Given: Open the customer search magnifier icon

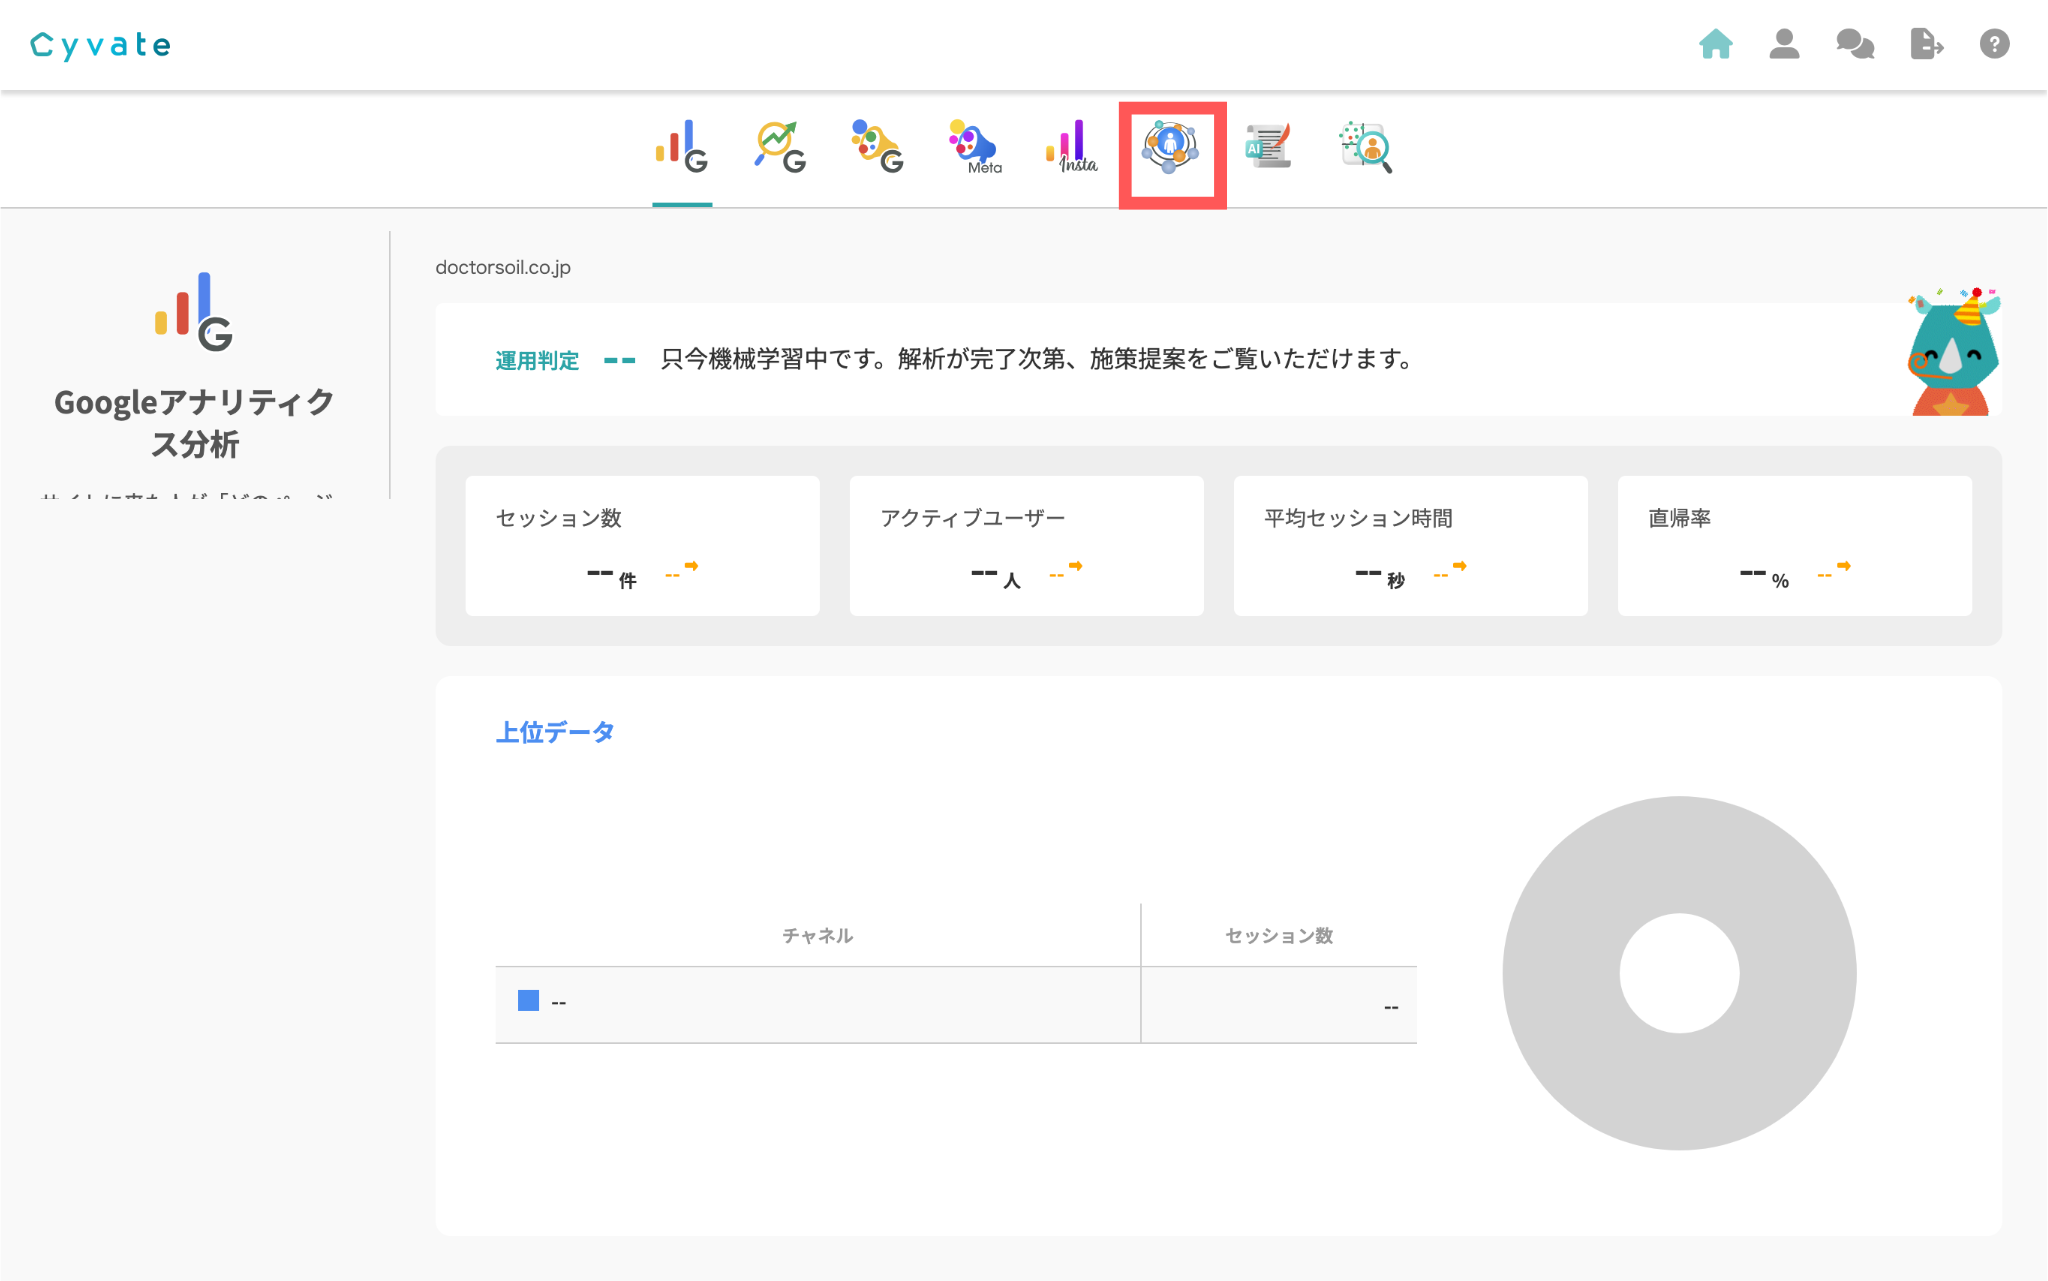Looking at the screenshot, I should [x=1366, y=148].
